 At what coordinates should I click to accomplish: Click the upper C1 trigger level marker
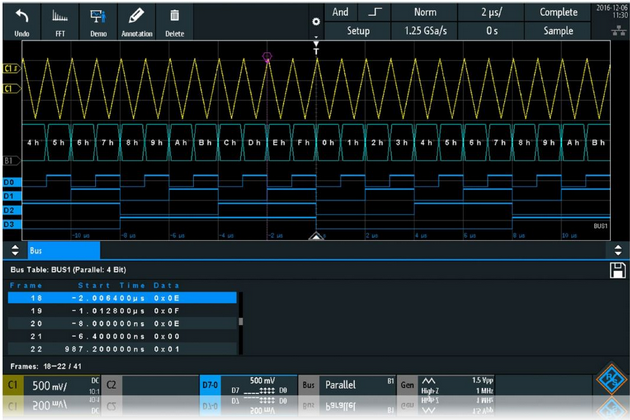pyautogui.click(x=11, y=69)
